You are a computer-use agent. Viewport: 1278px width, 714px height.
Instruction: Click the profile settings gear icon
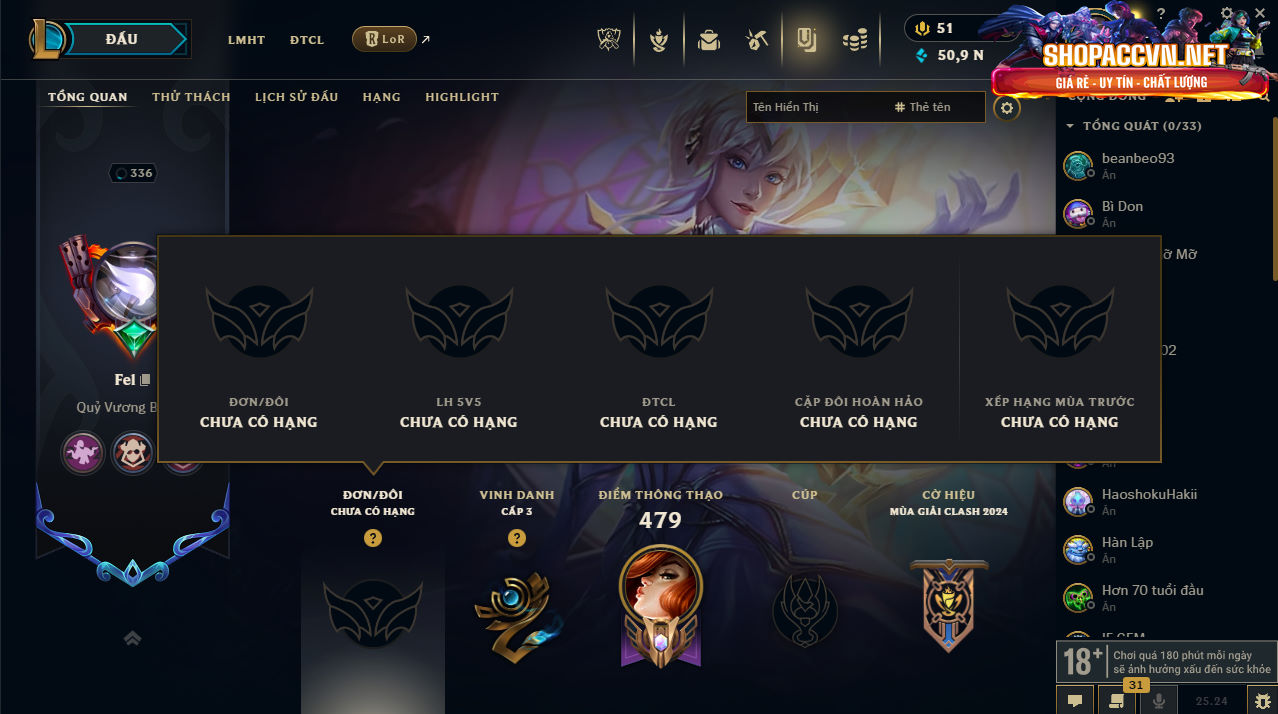pos(1007,107)
